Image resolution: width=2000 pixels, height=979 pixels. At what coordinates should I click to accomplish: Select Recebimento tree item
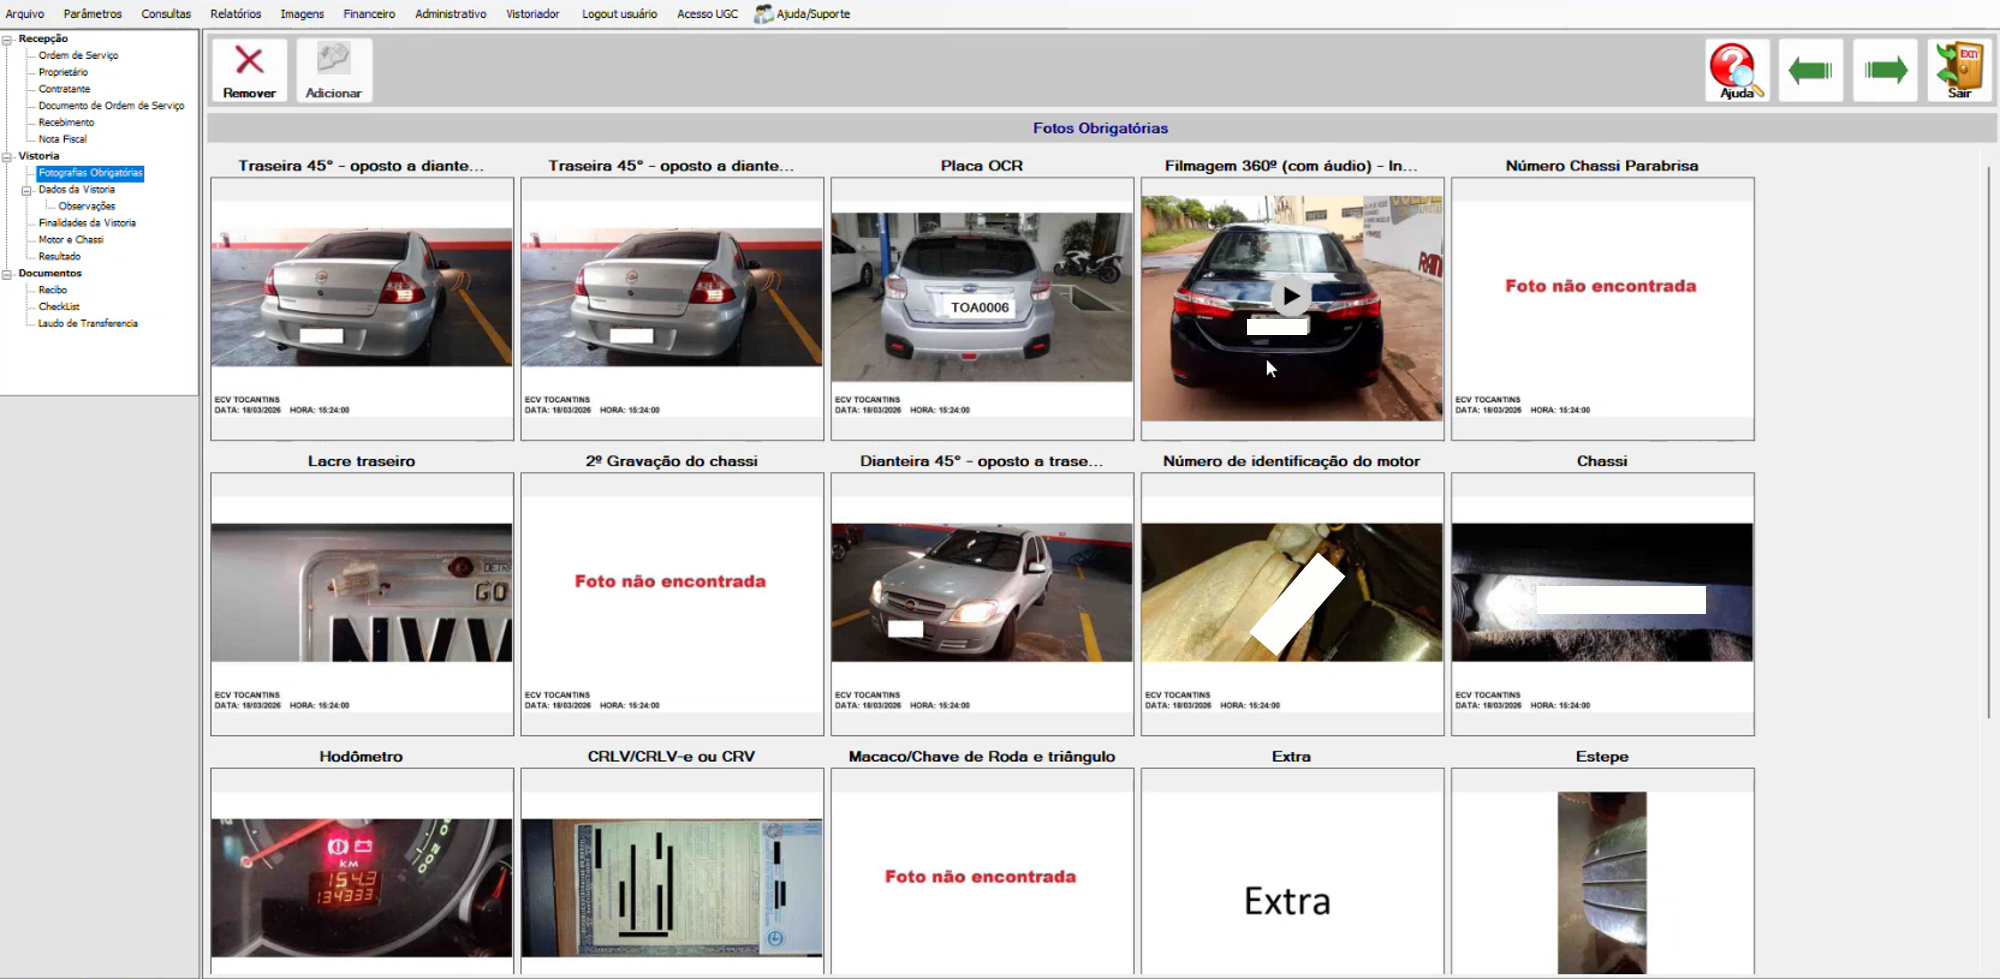click(x=66, y=123)
